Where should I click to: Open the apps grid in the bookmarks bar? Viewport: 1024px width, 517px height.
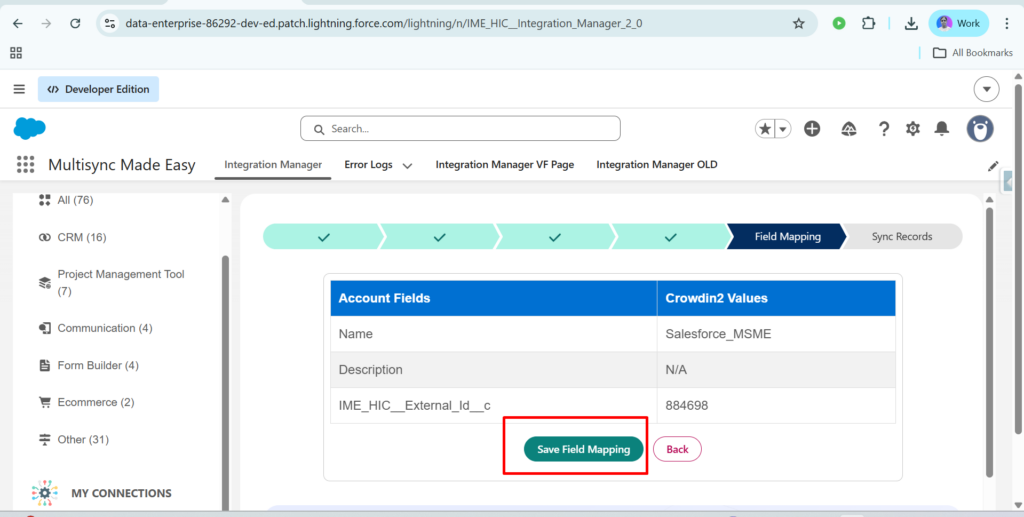click(x=16, y=53)
